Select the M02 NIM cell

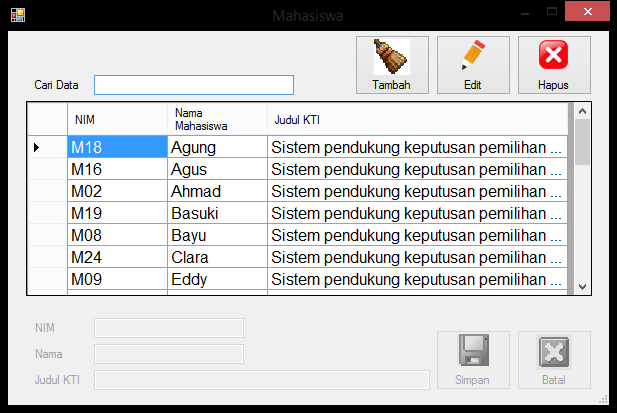click(x=117, y=192)
